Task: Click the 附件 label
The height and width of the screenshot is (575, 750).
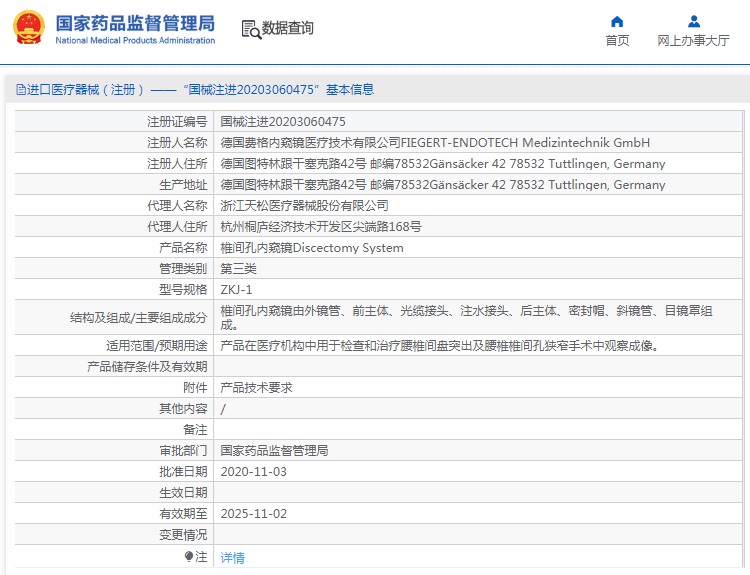Action: coord(195,387)
